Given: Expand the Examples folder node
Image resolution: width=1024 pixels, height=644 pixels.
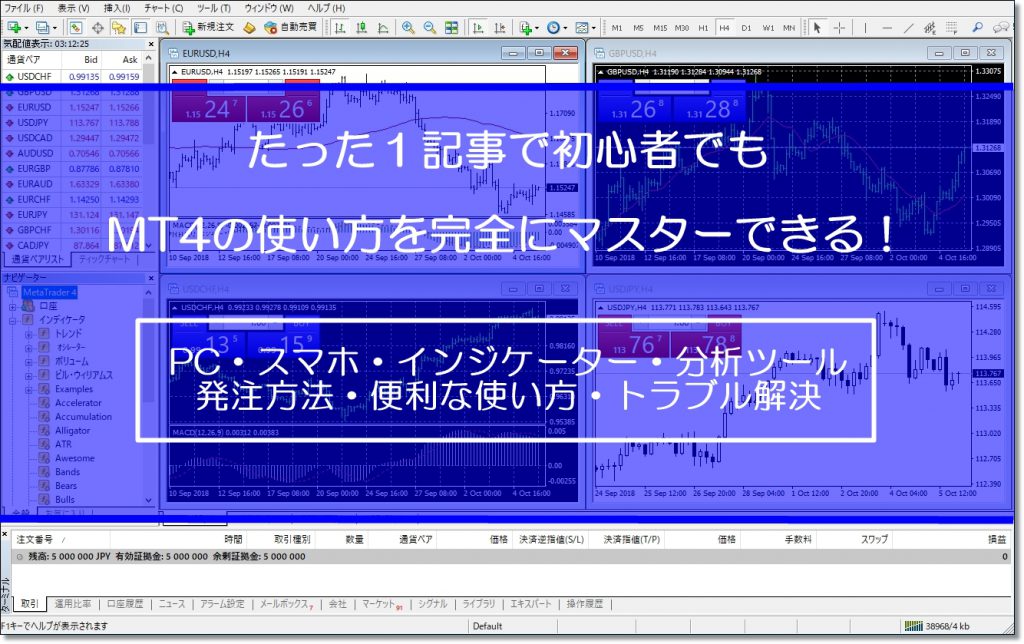Looking at the screenshot, I should click(x=29, y=389).
